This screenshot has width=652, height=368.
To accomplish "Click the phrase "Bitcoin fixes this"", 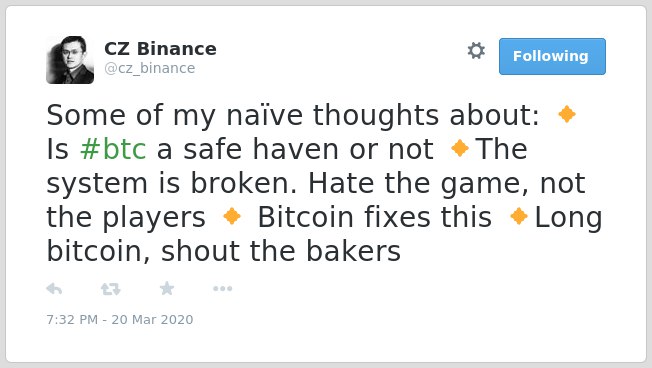I will tap(375, 217).
